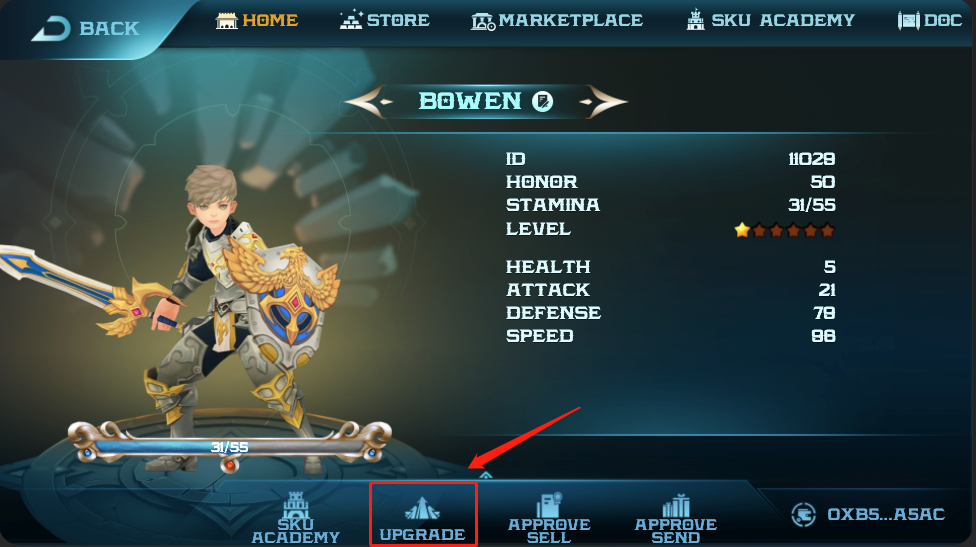The width and height of the screenshot is (976, 547).
Task: Click the wallet icon beside the 0XB5 address
Action: click(x=803, y=515)
